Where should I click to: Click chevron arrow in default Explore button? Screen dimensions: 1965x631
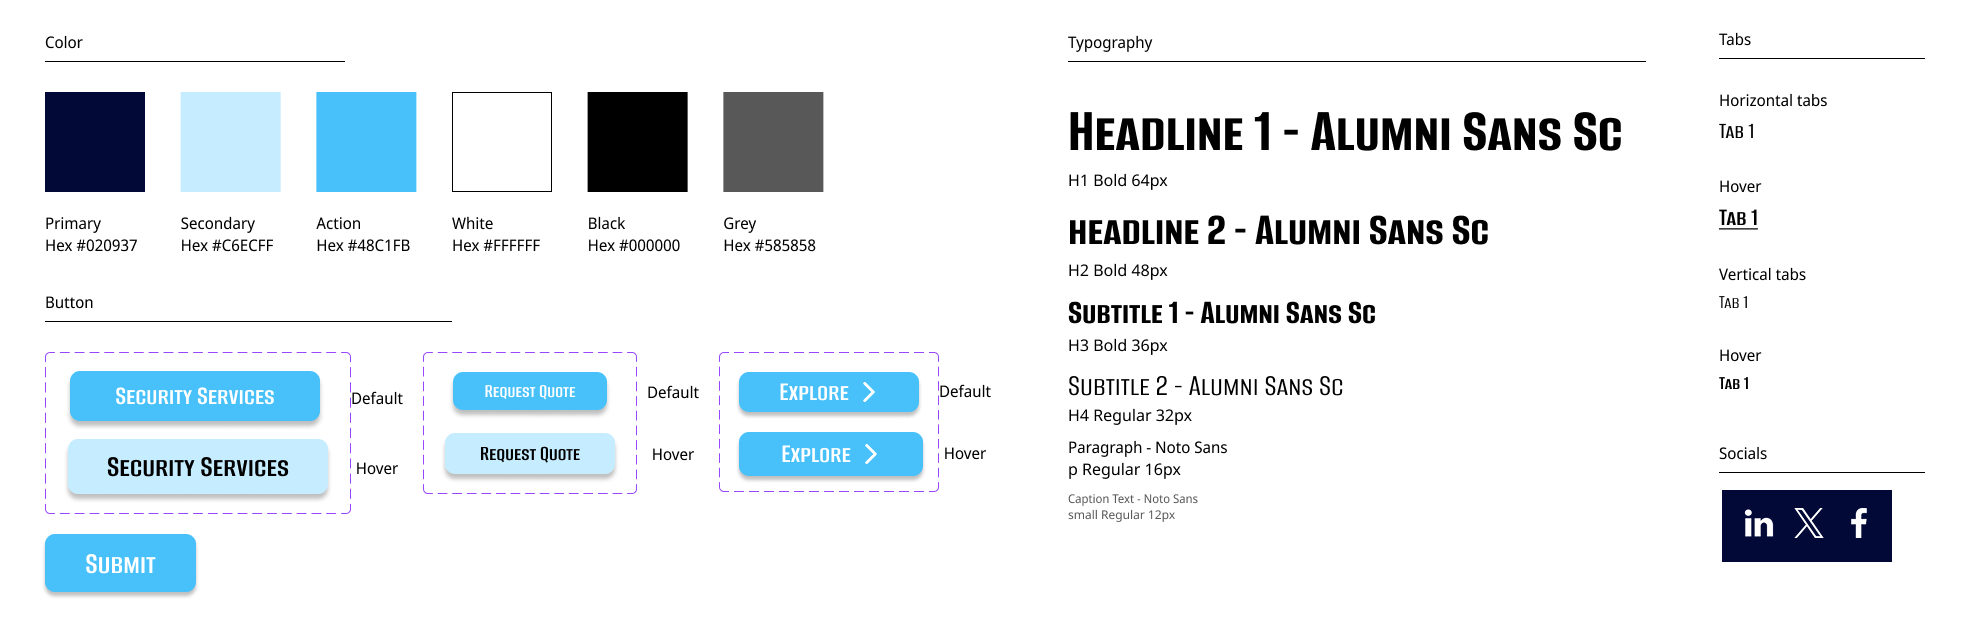point(869,392)
